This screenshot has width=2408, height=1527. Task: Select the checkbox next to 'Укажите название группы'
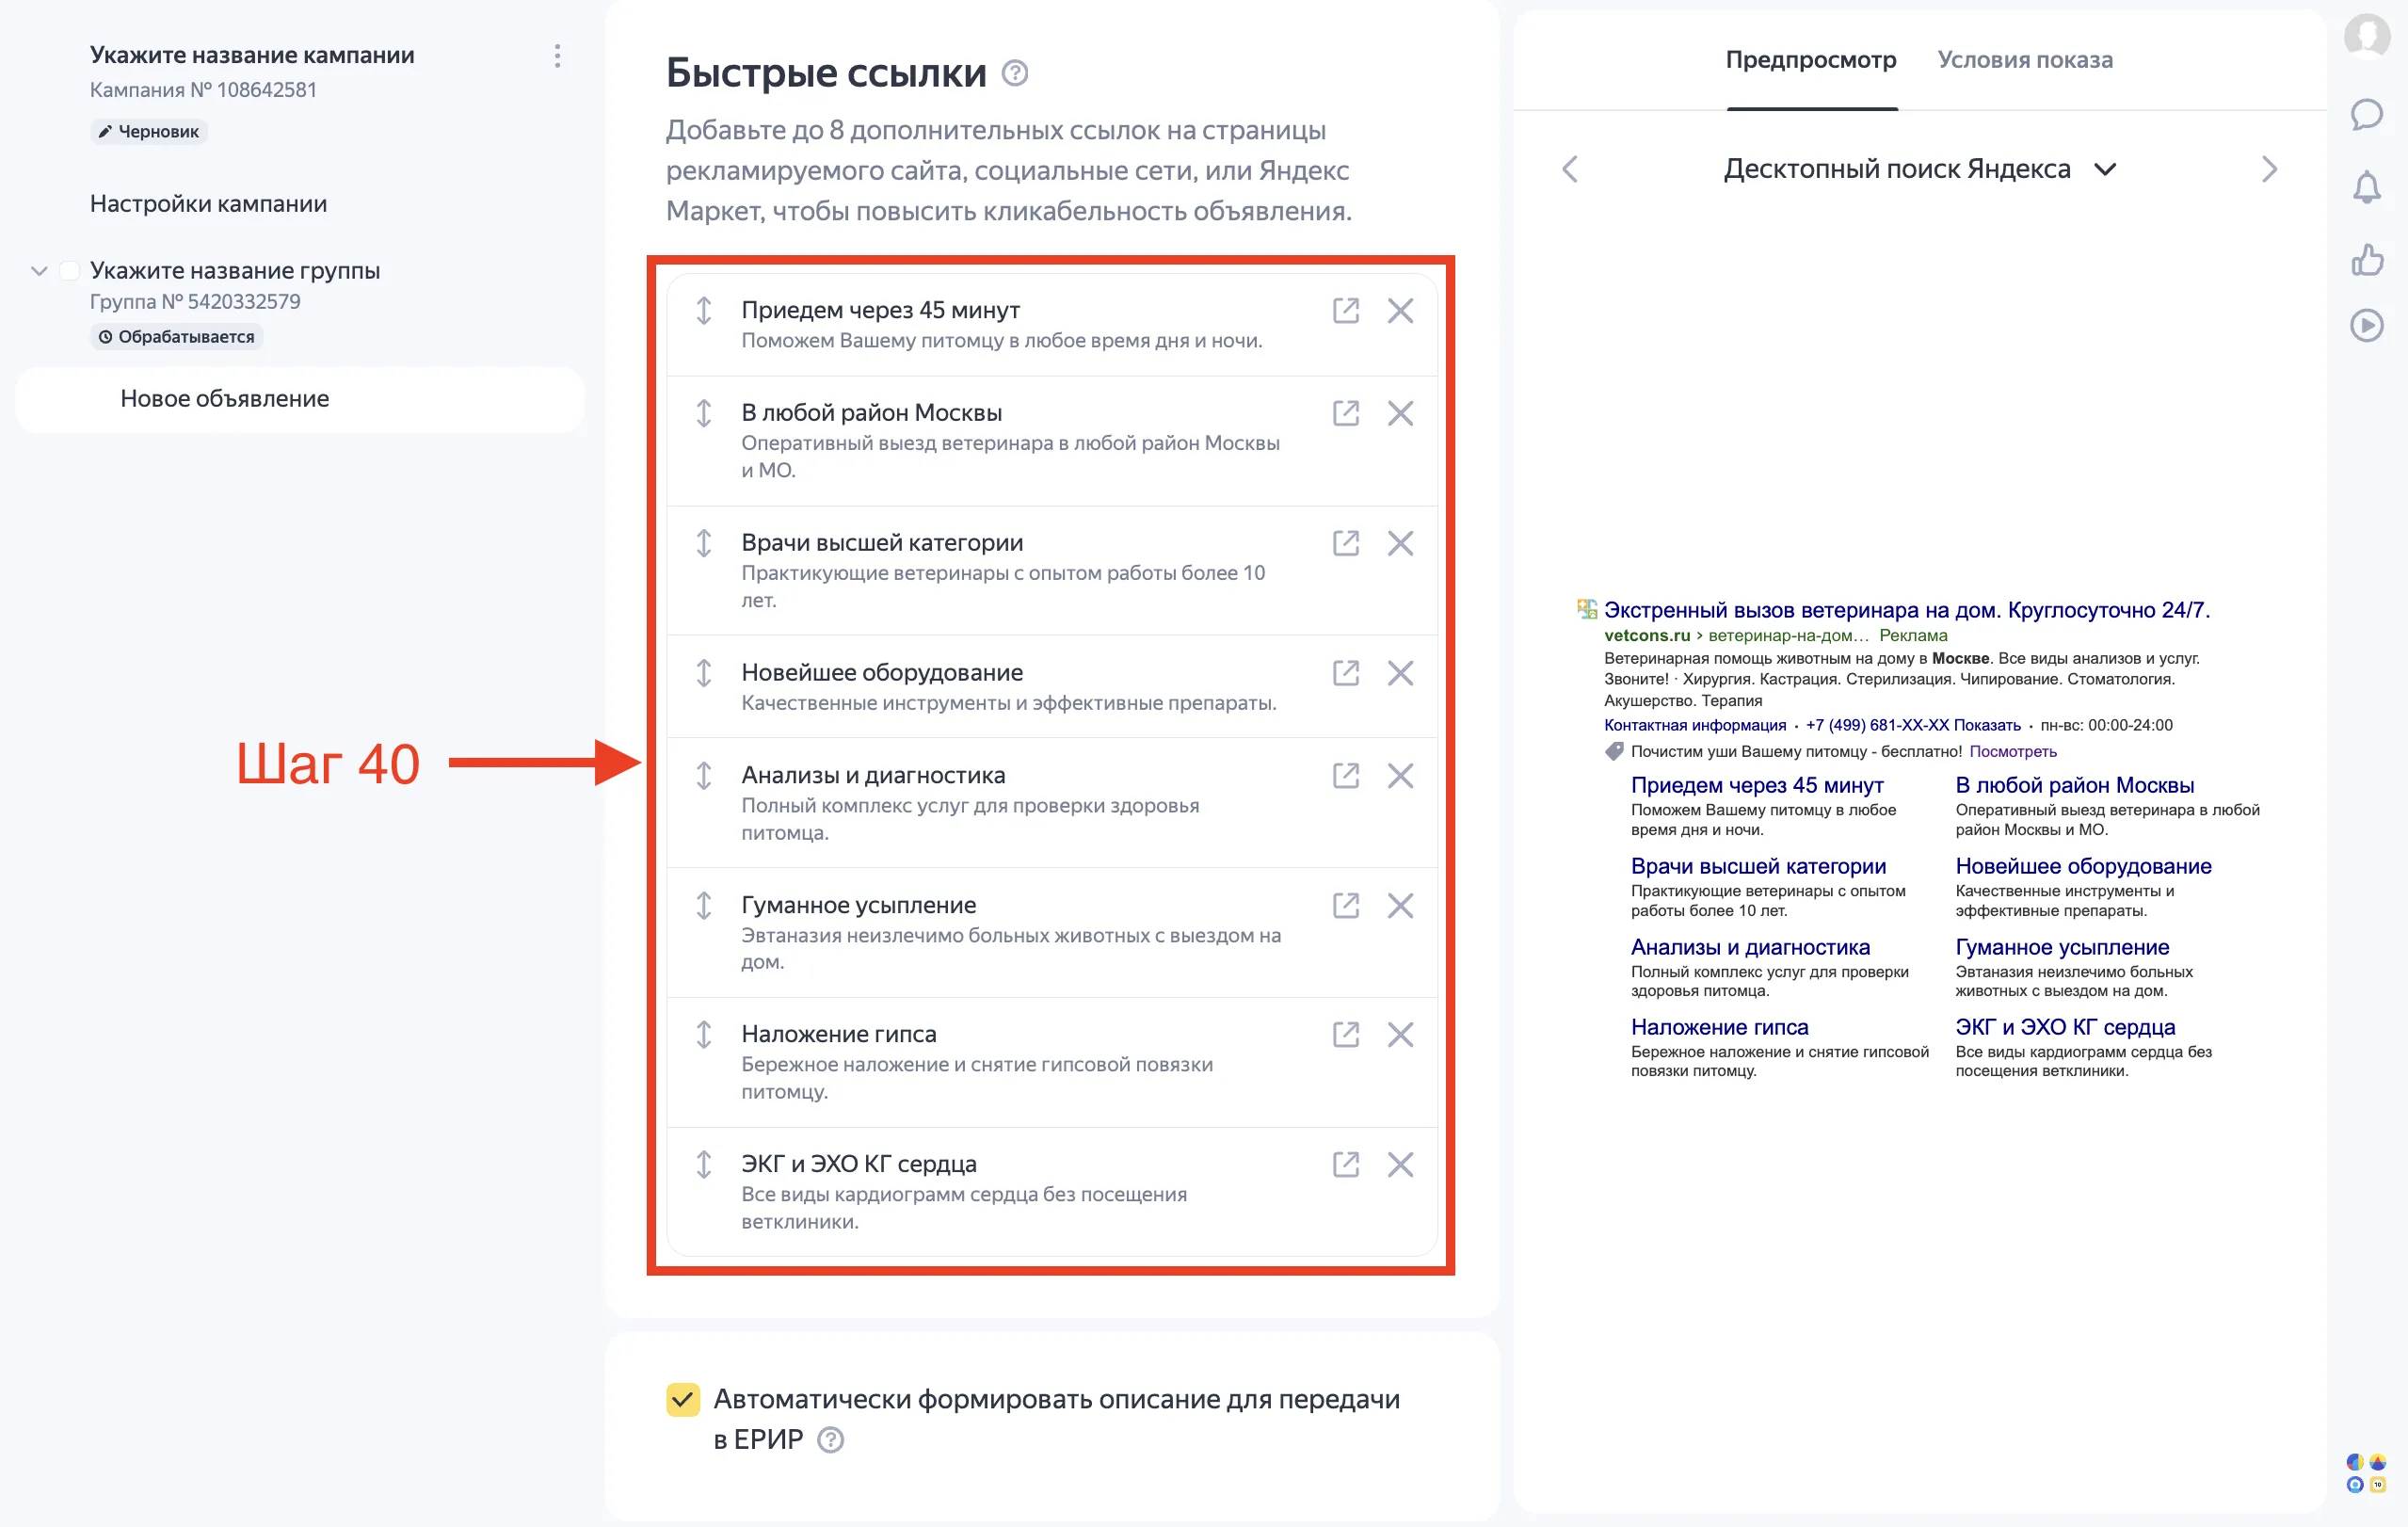[x=68, y=270]
